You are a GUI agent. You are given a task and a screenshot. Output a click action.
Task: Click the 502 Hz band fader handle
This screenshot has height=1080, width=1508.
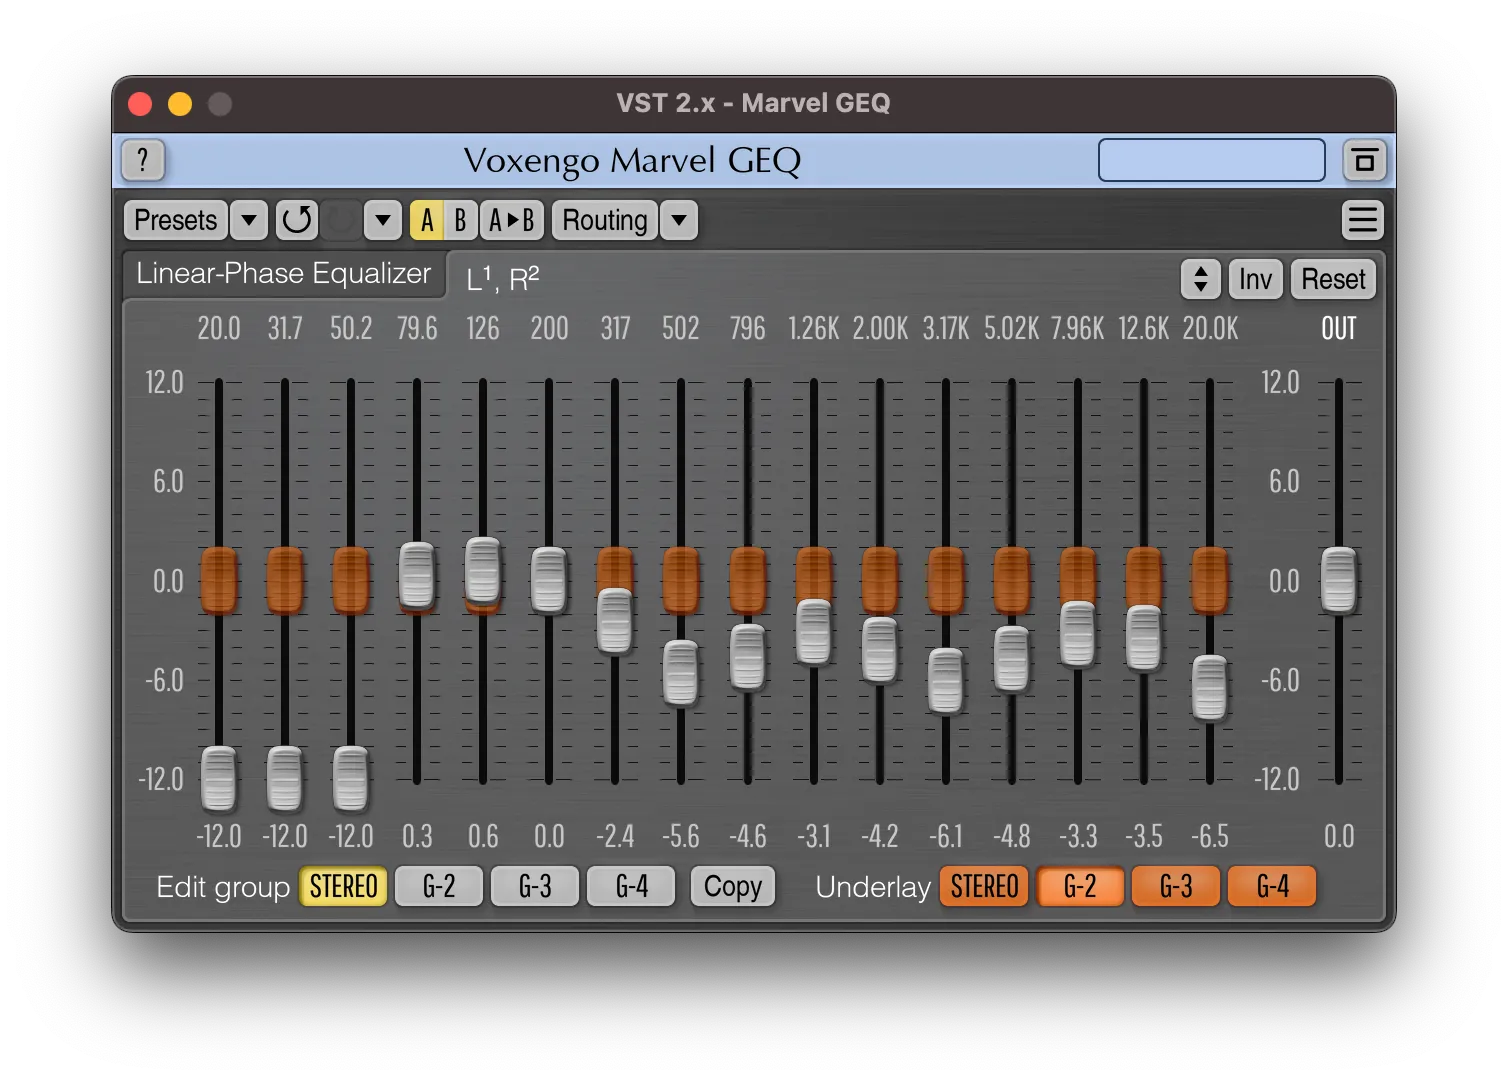coord(681,673)
